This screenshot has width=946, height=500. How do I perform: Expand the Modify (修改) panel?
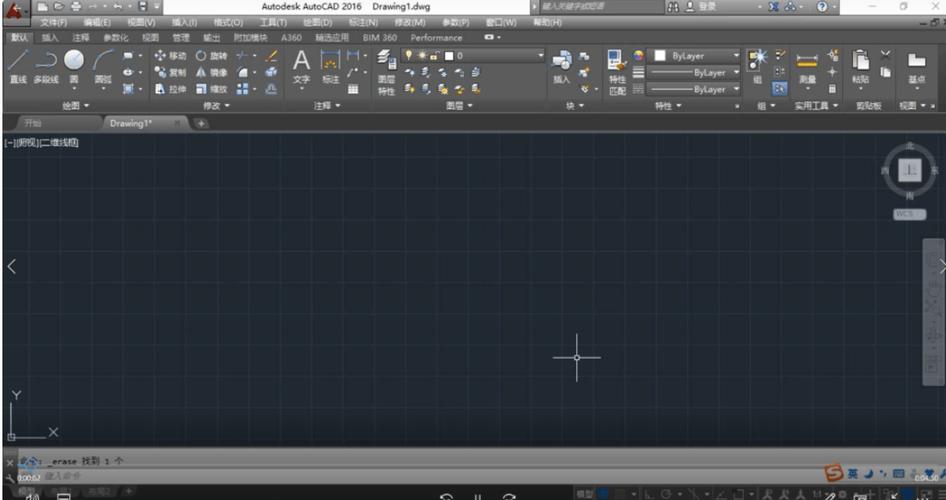pyautogui.click(x=217, y=106)
